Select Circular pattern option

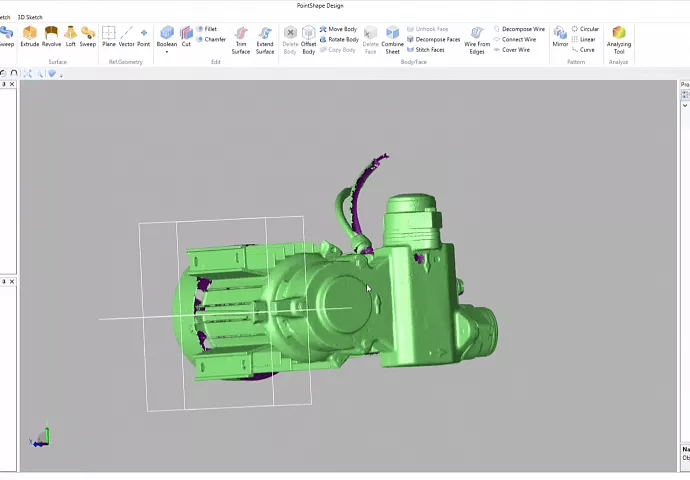(585, 29)
